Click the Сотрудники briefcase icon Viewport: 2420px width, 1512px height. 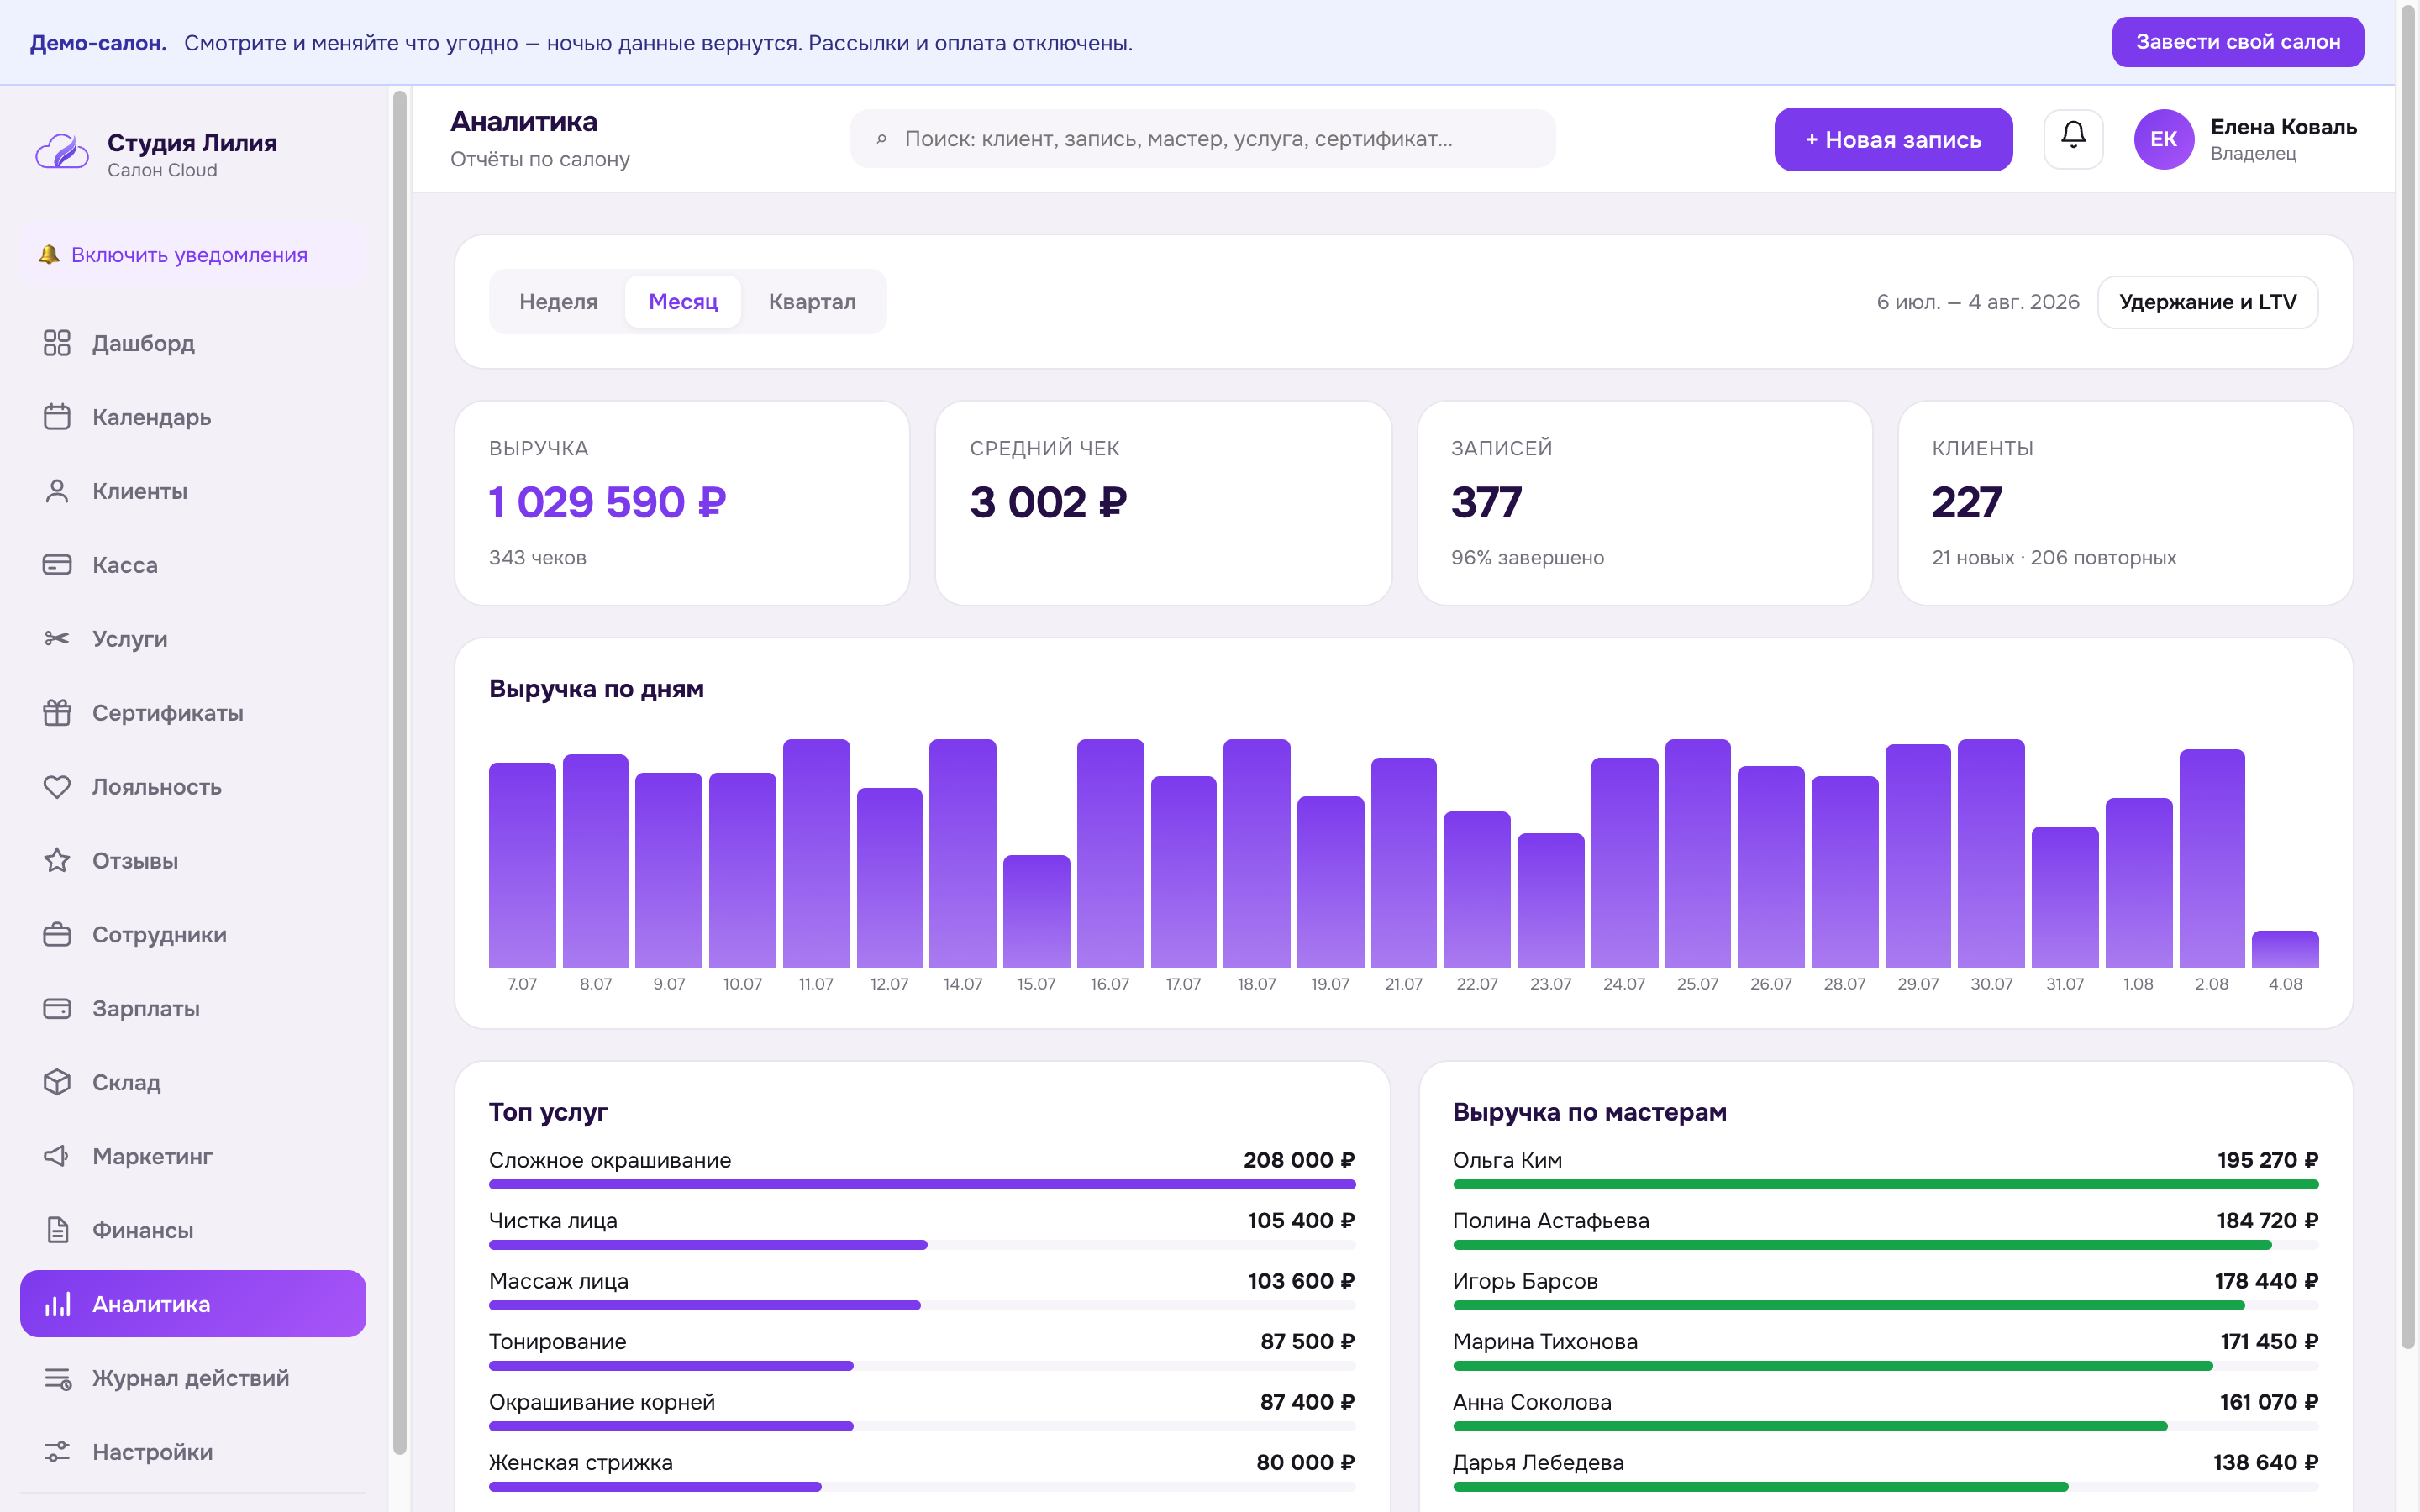click(x=57, y=935)
